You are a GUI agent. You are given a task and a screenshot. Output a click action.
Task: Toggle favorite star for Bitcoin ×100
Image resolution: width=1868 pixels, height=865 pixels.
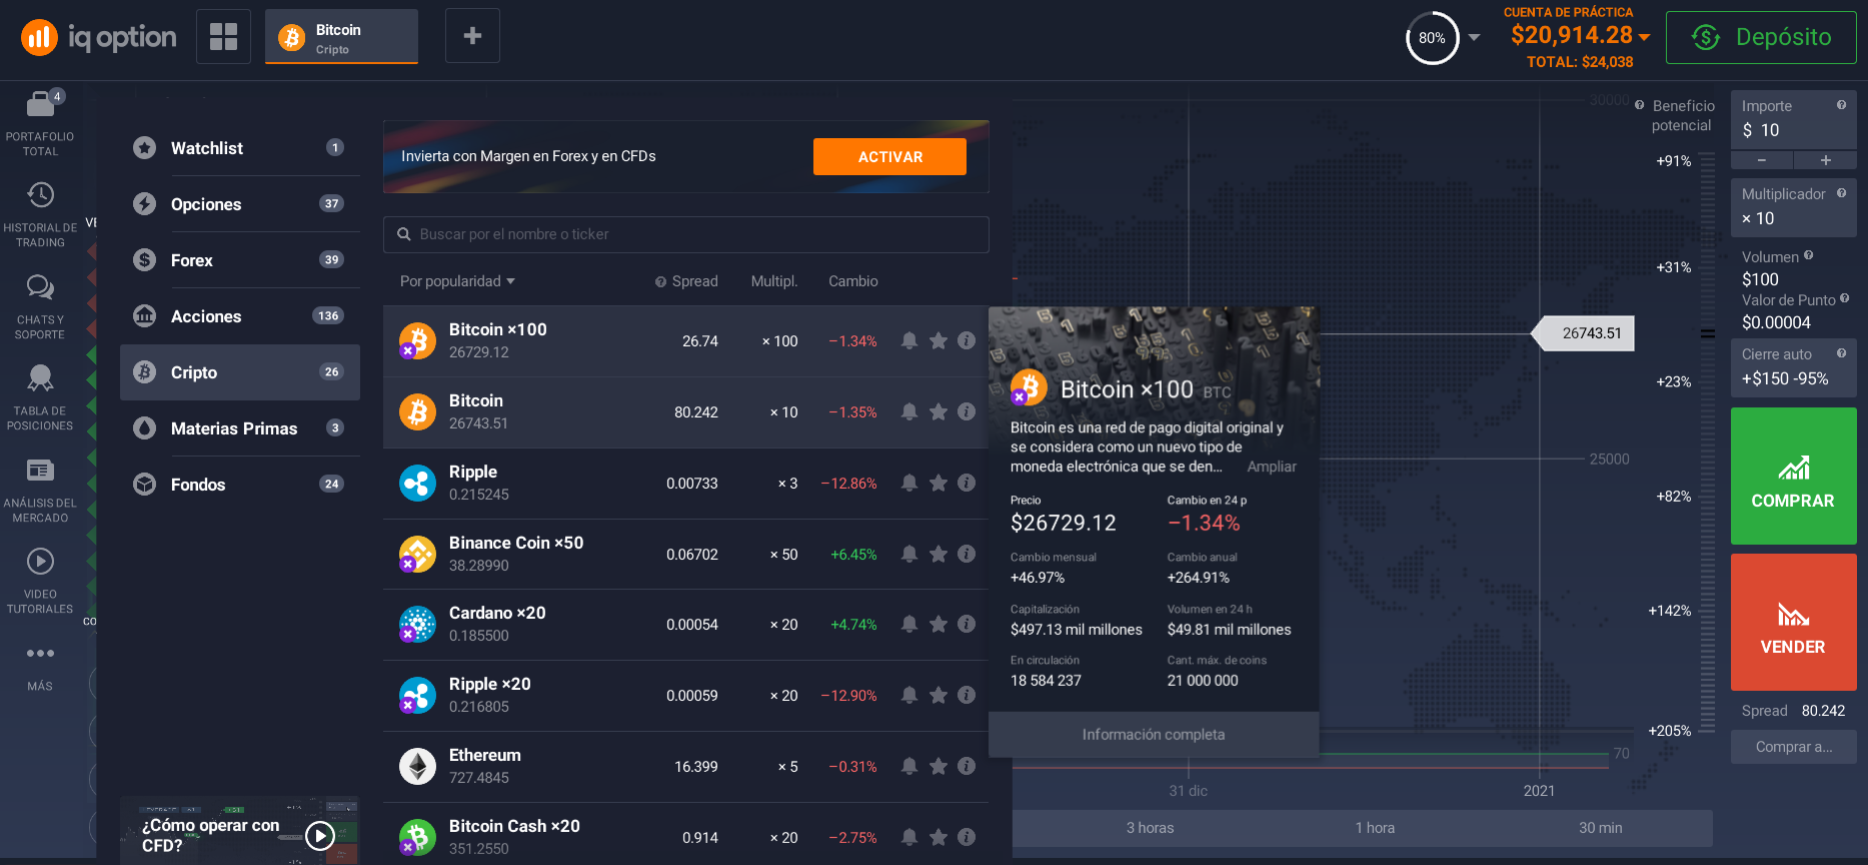pyautogui.click(x=938, y=340)
